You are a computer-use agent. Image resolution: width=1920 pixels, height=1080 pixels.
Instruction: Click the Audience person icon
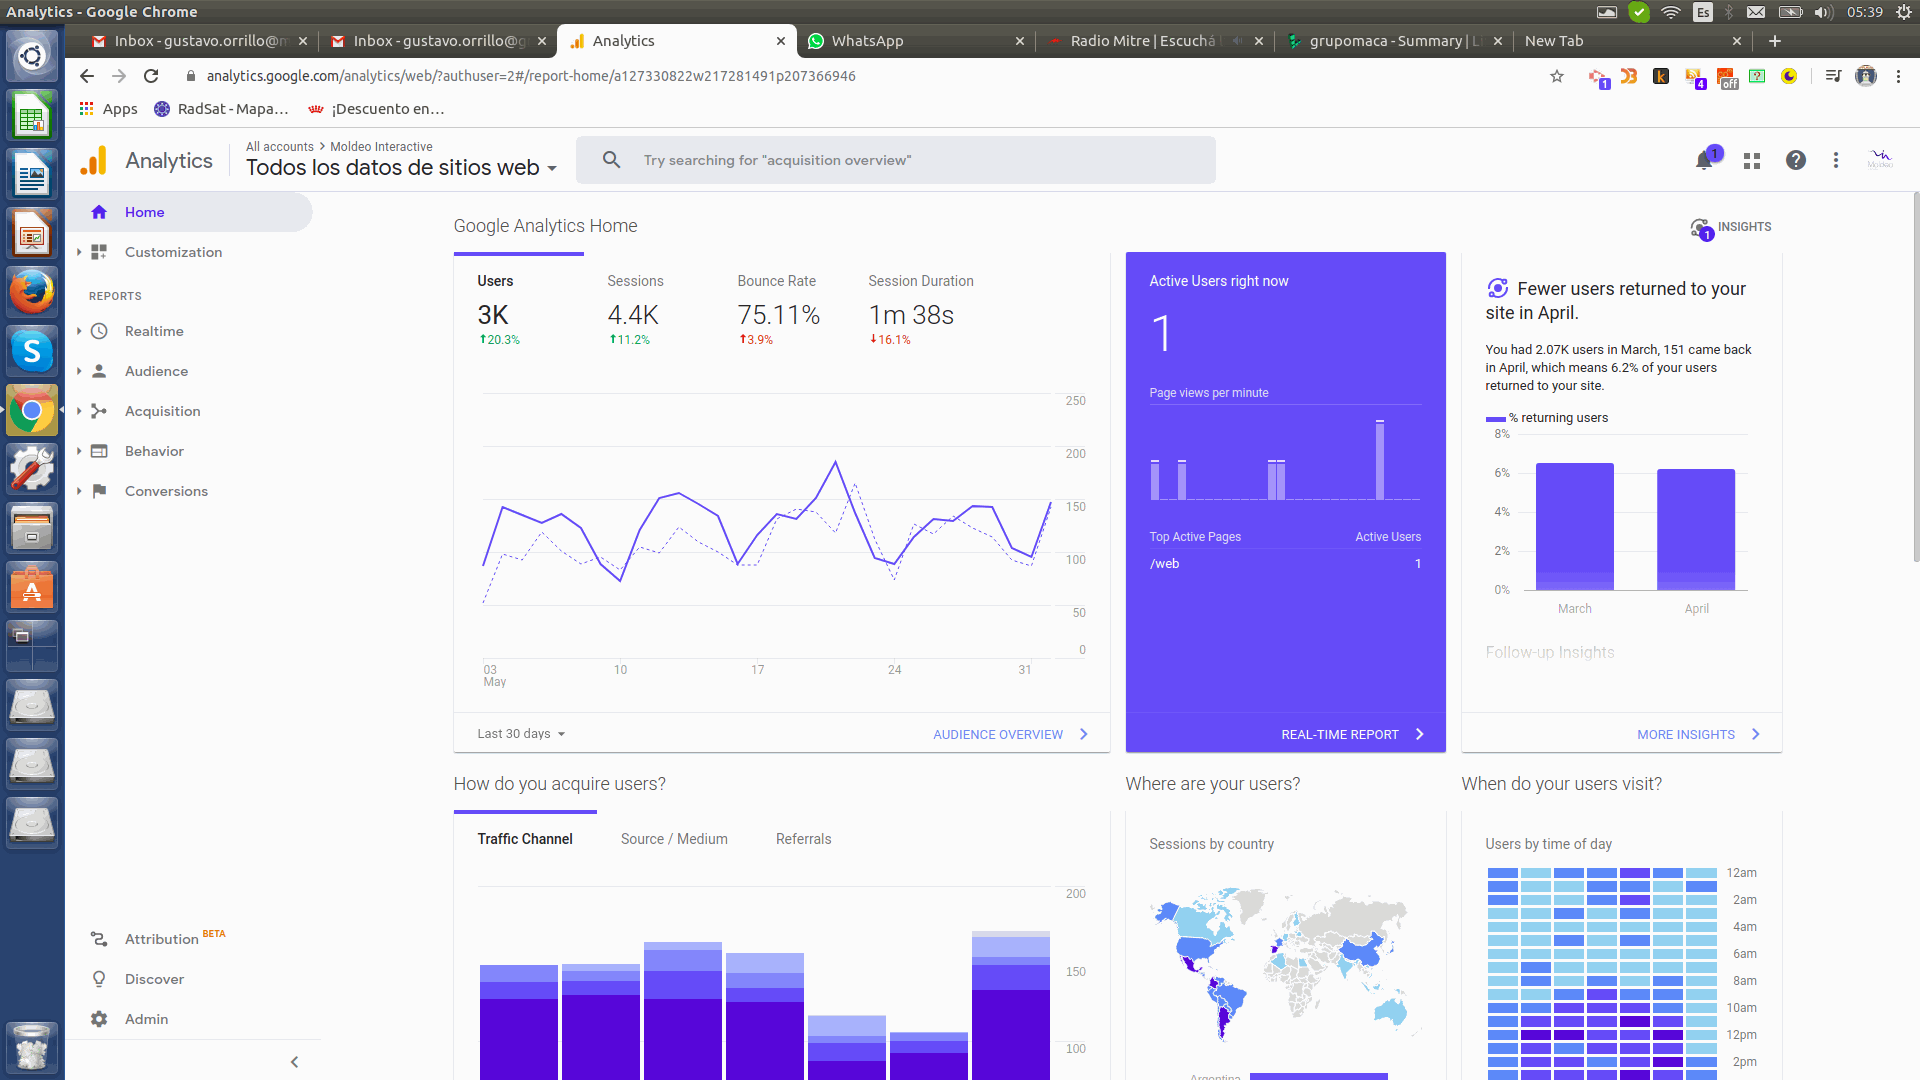[x=99, y=371]
